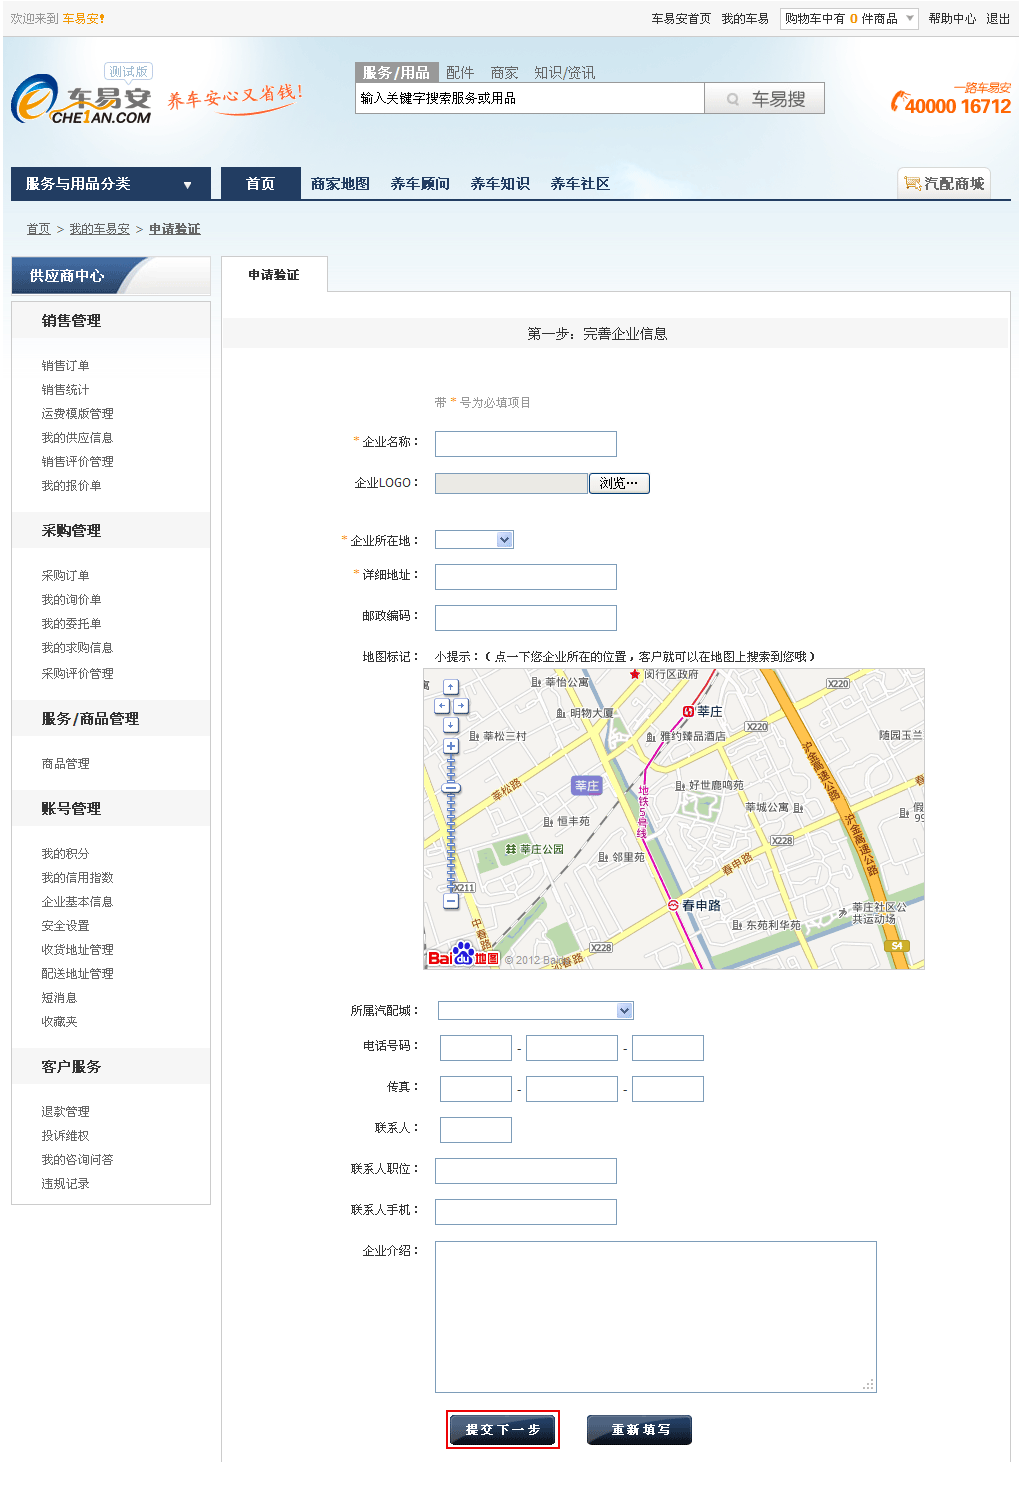Click the 邮政编码 input field
1023x1500 pixels.
tap(526, 618)
